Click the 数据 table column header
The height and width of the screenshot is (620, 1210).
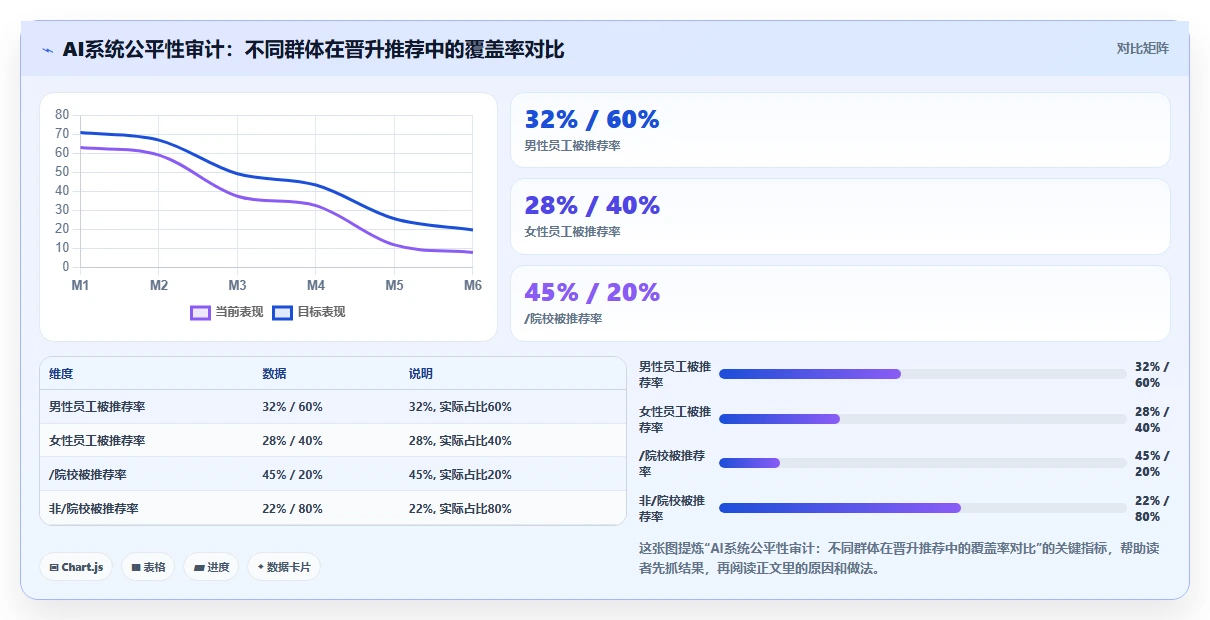tap(274, 373)
